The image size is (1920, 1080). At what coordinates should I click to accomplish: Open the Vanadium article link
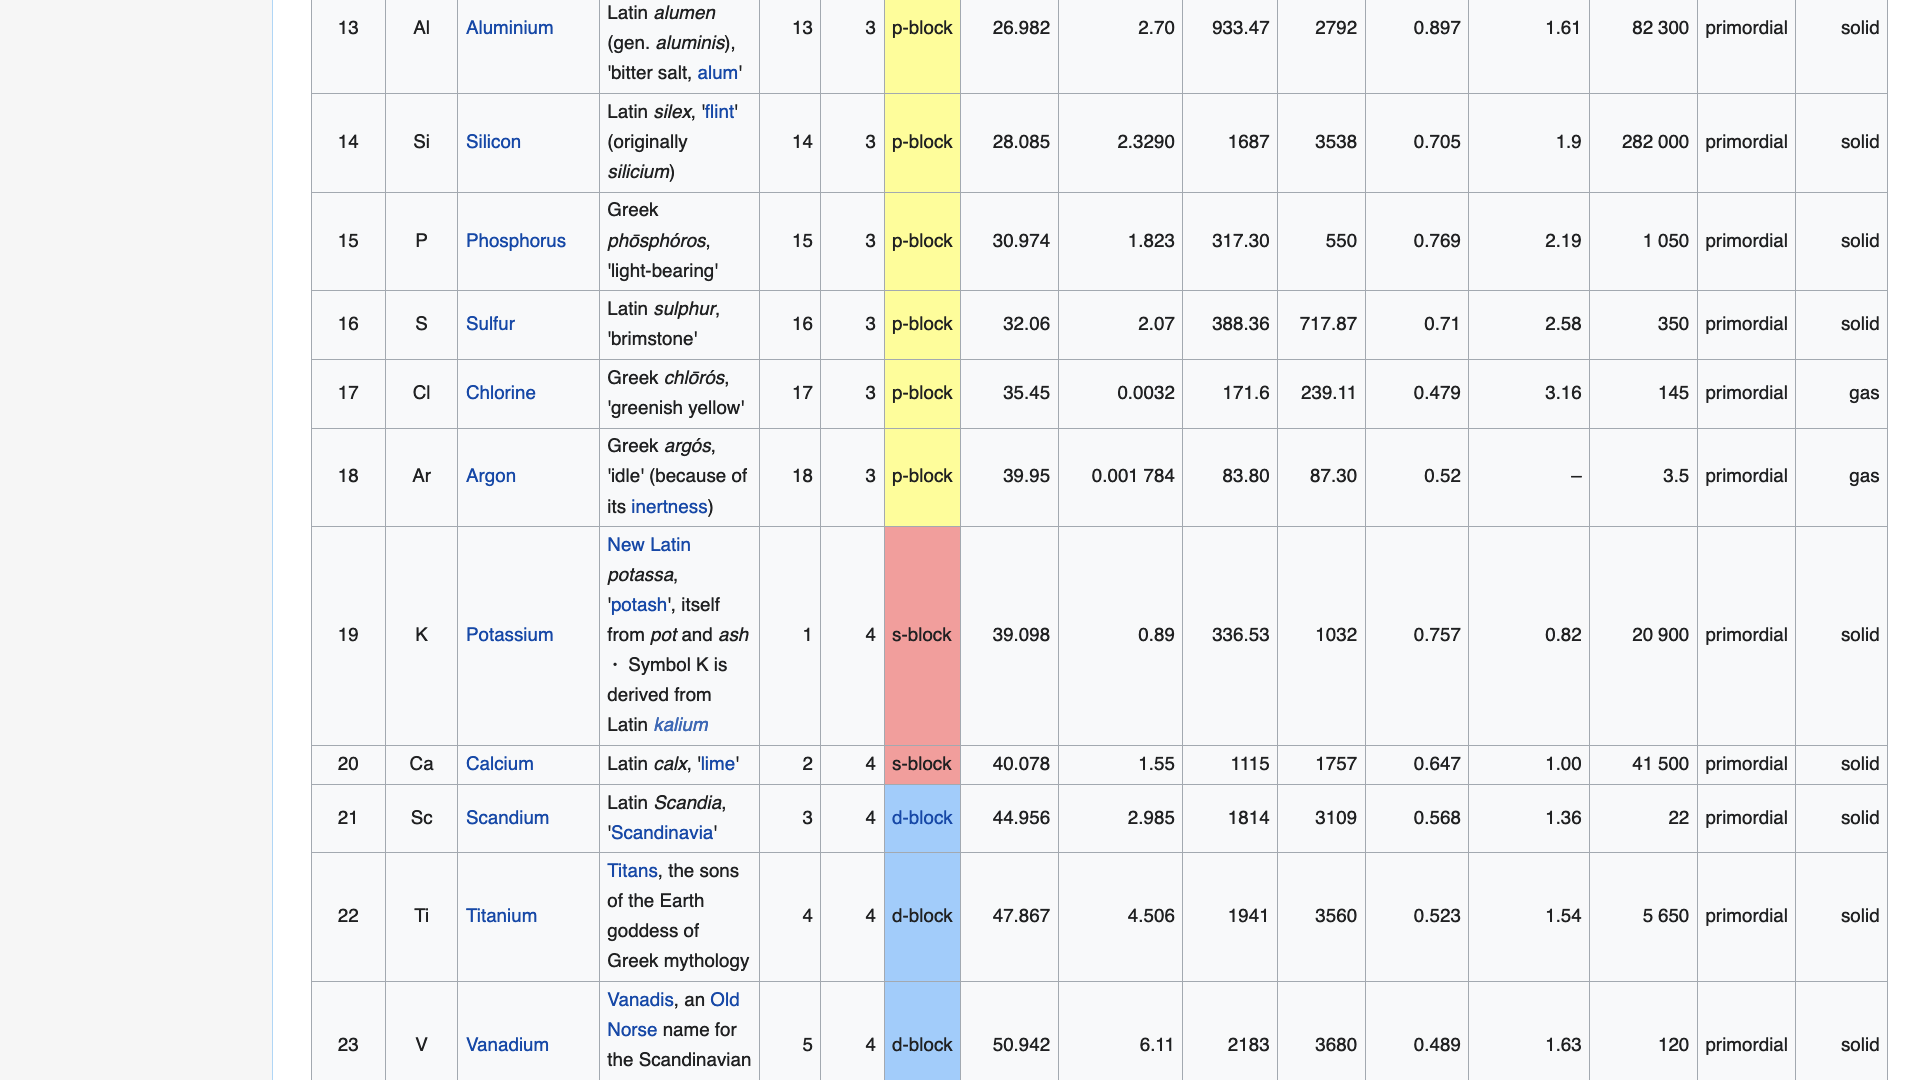507,1045
